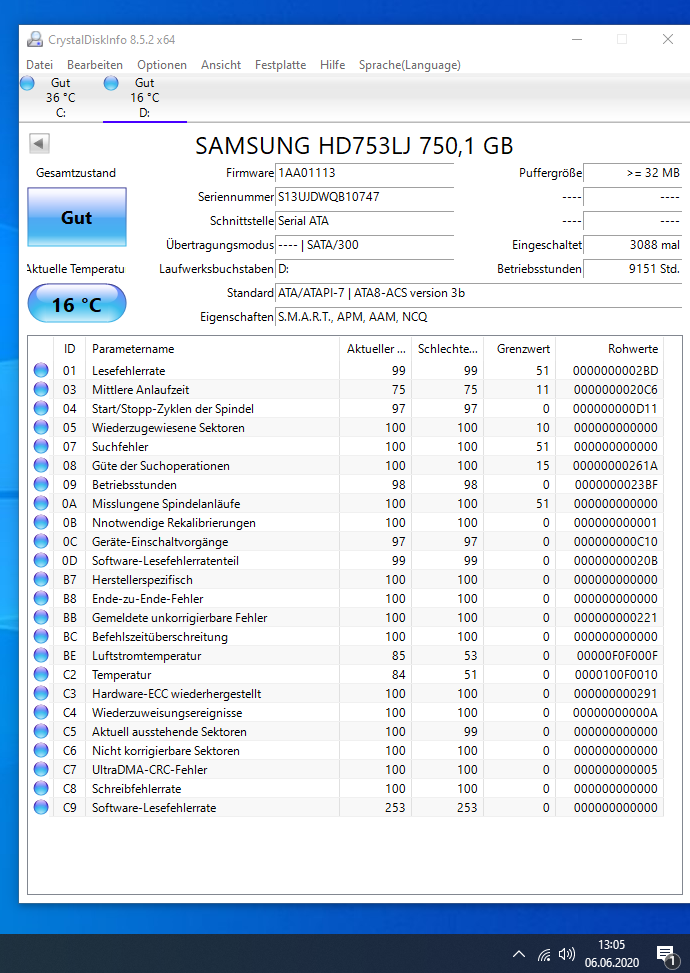Click the Betriebsstunden value 9151 Std.
Viewport: 690px width, 973px height.
click(x=633, y=269)
